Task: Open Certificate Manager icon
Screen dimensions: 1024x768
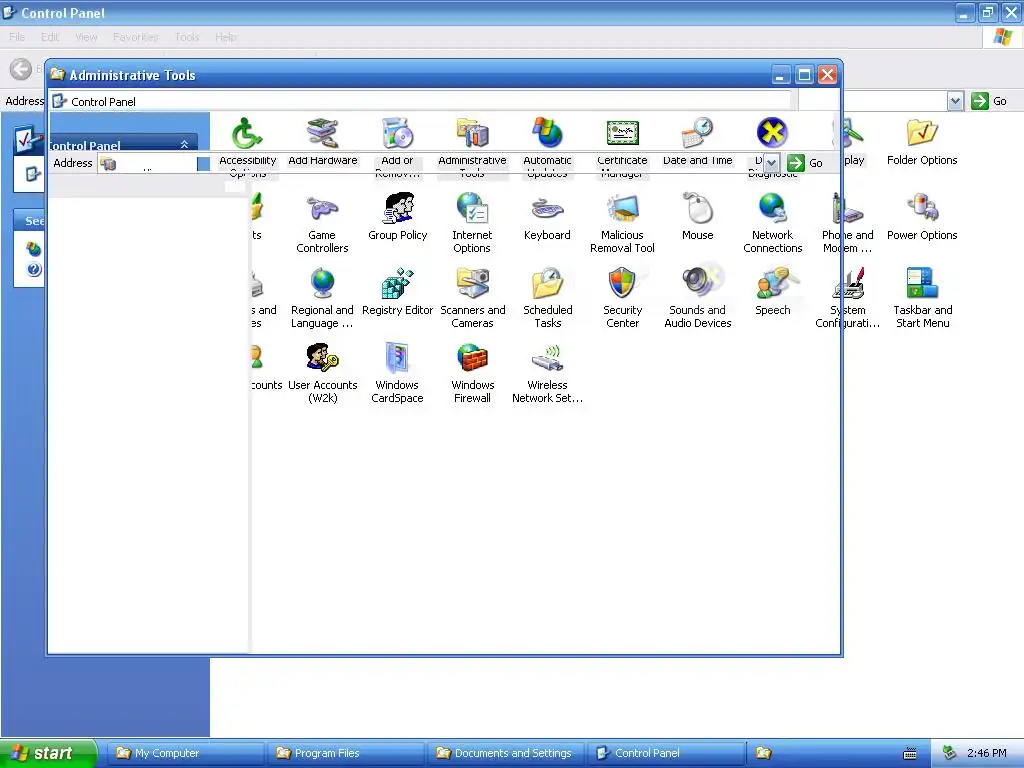Action: (x=622, y=133)
